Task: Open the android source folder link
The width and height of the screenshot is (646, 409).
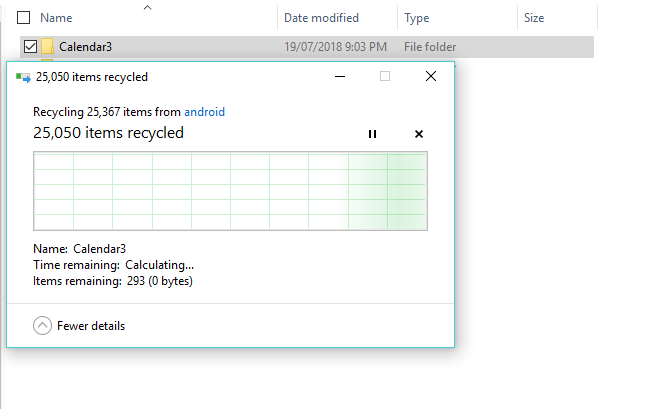Action: click(x=204, y=112)
